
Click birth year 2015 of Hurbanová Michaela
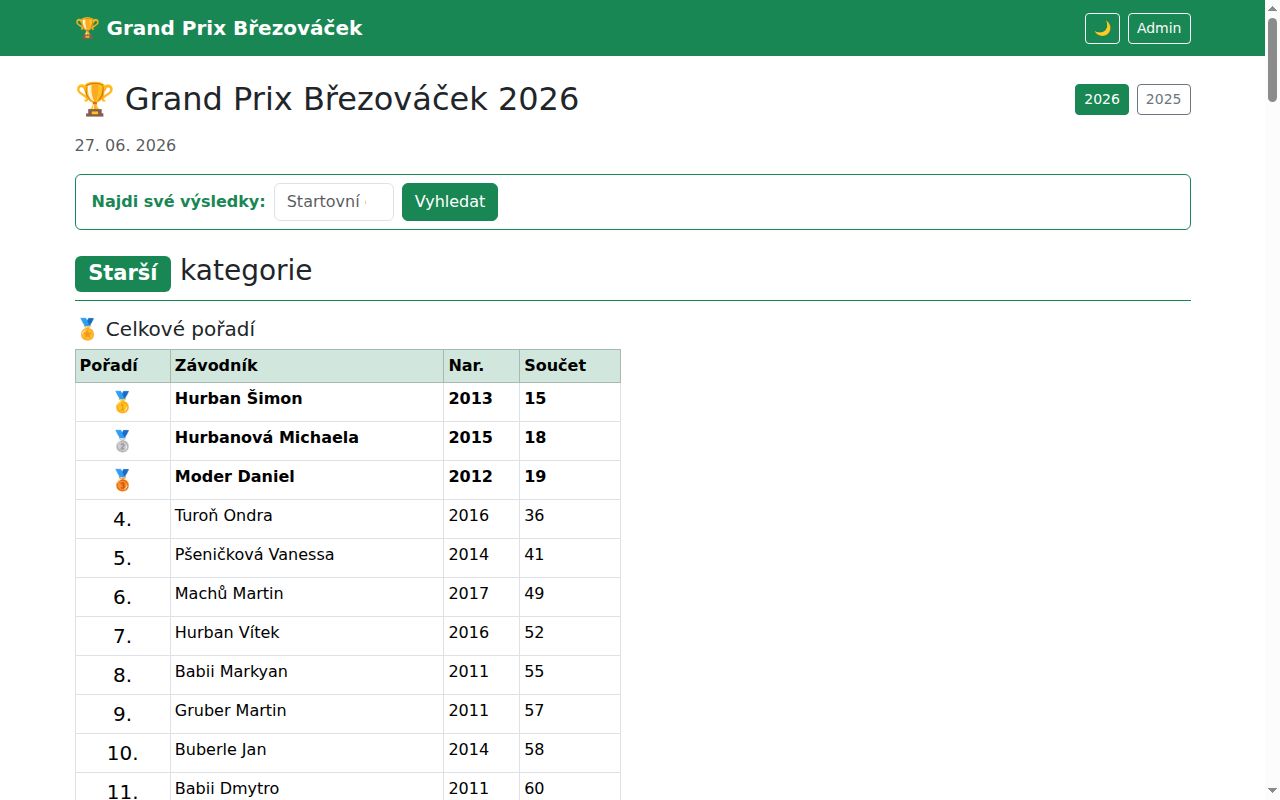point(470,437)
